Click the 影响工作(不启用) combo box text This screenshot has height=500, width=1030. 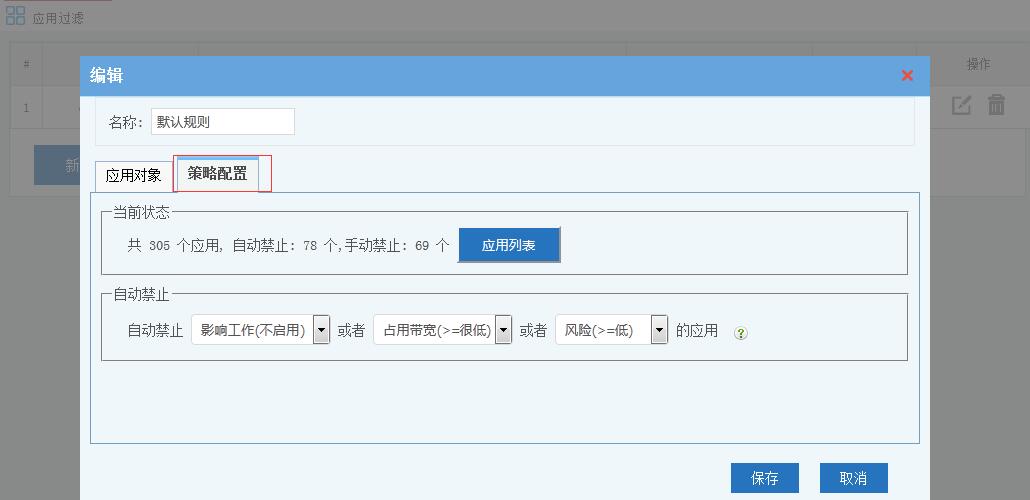pyautogui.click(x=252, y=330)
